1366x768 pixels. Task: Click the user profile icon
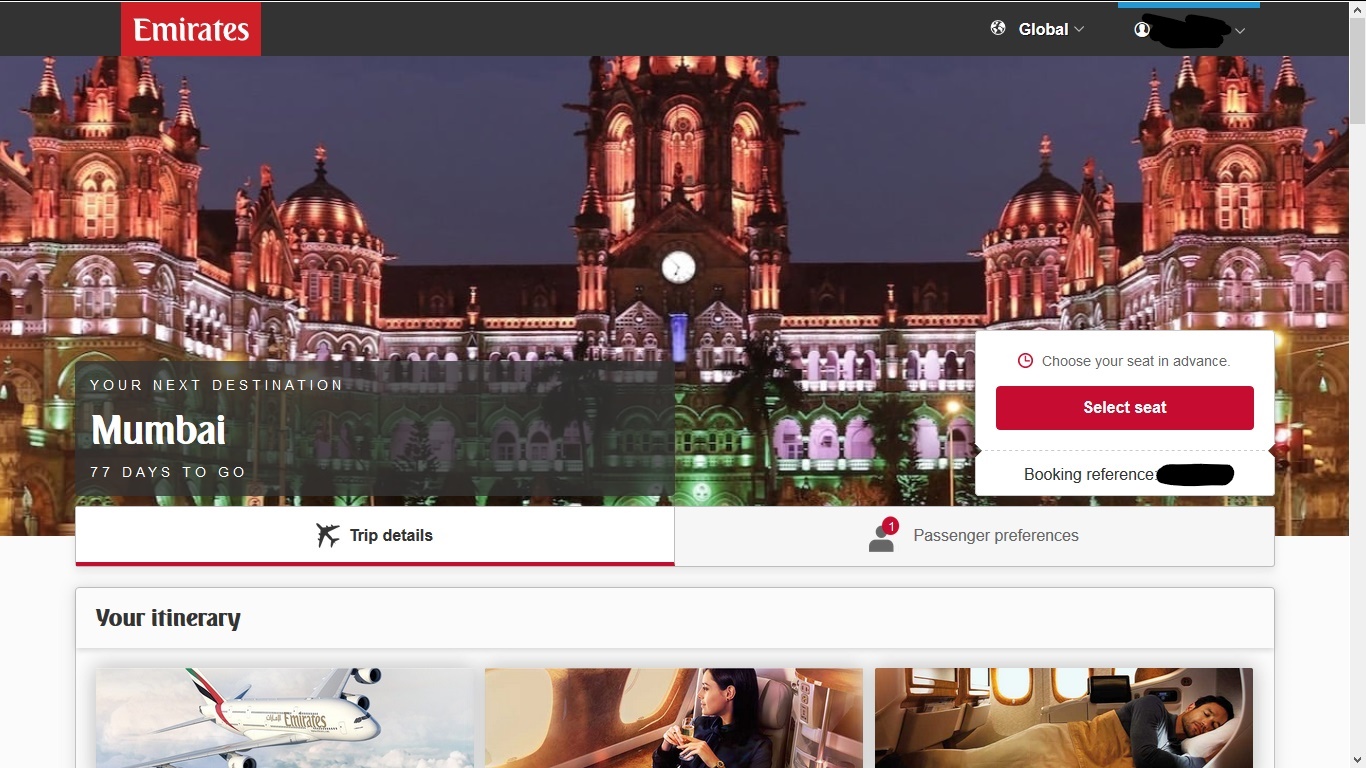click(1142, 30)
